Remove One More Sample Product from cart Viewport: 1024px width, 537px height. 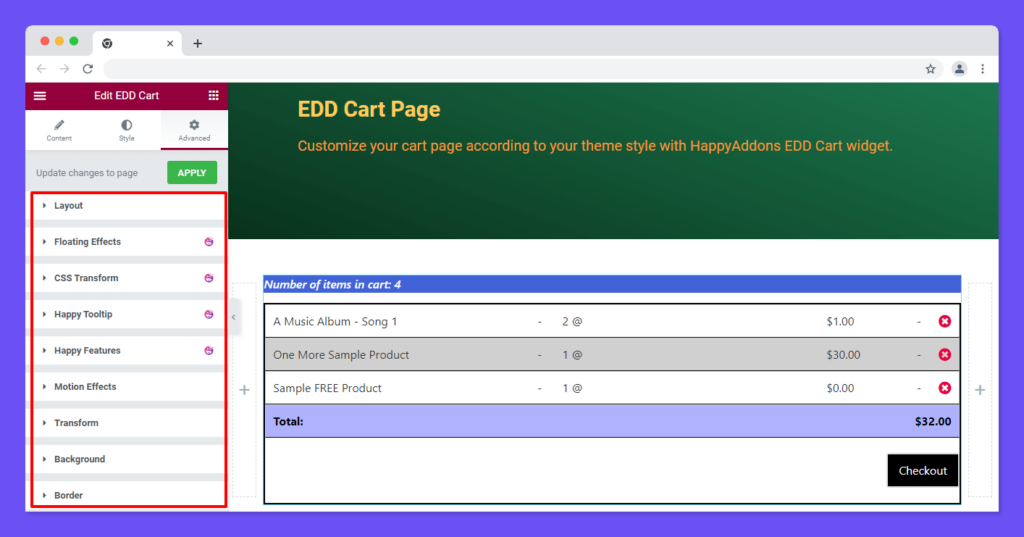point(944,355)
